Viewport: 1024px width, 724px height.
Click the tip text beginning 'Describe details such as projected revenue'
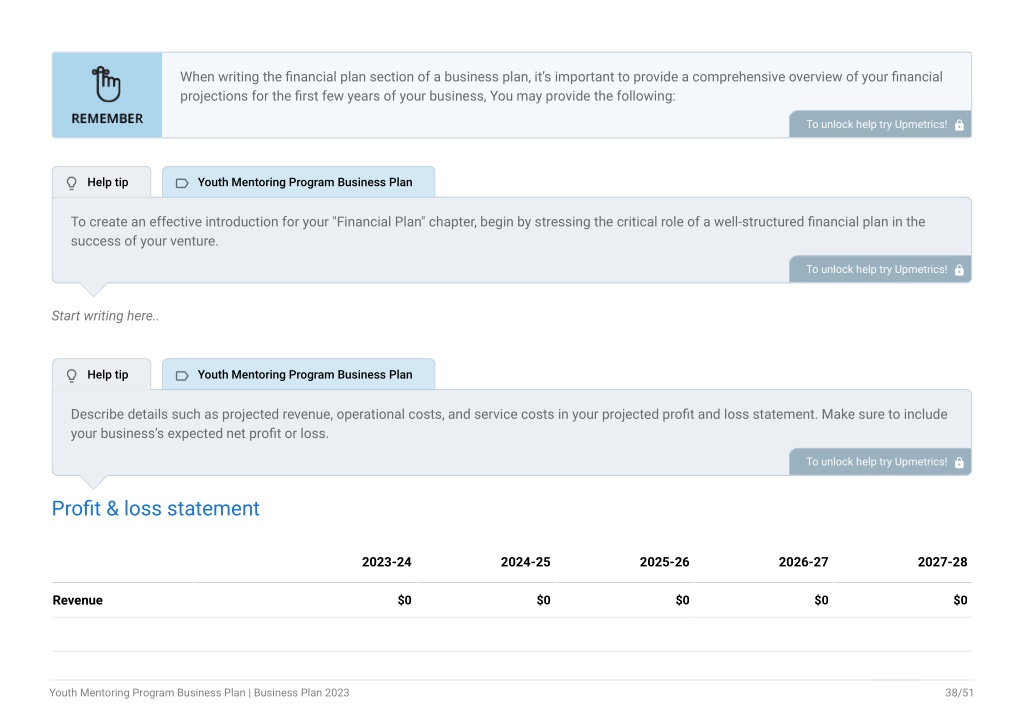[509, 424]
